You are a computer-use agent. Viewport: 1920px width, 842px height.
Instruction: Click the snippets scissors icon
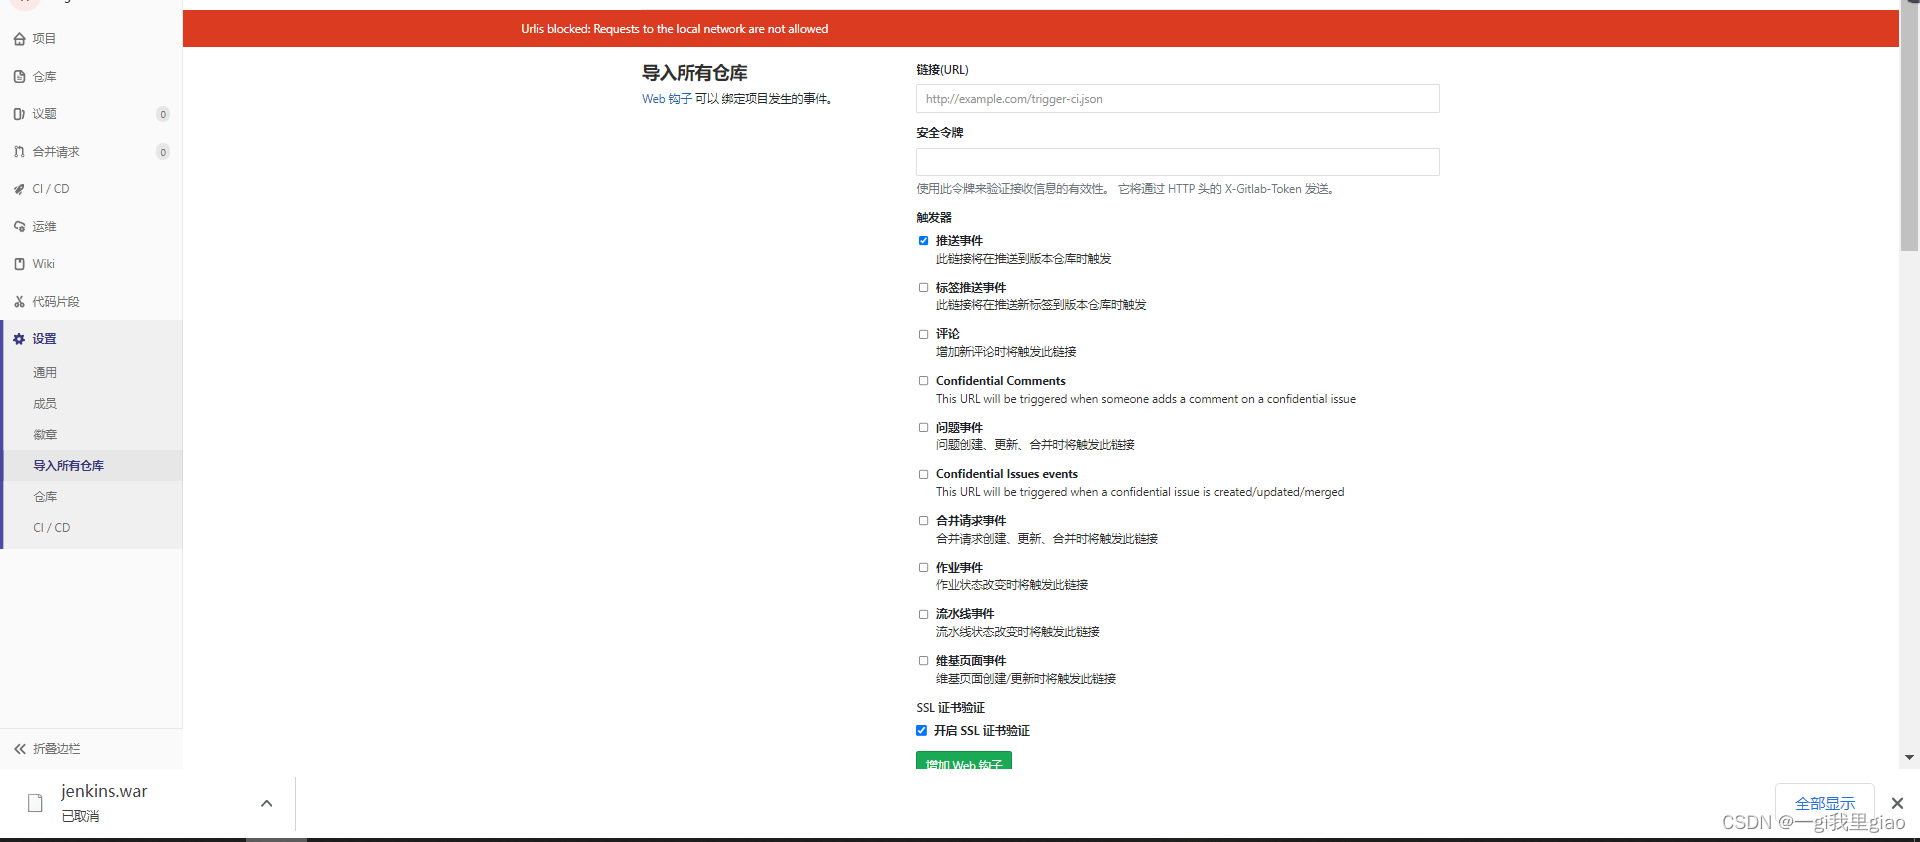point(19,302)
